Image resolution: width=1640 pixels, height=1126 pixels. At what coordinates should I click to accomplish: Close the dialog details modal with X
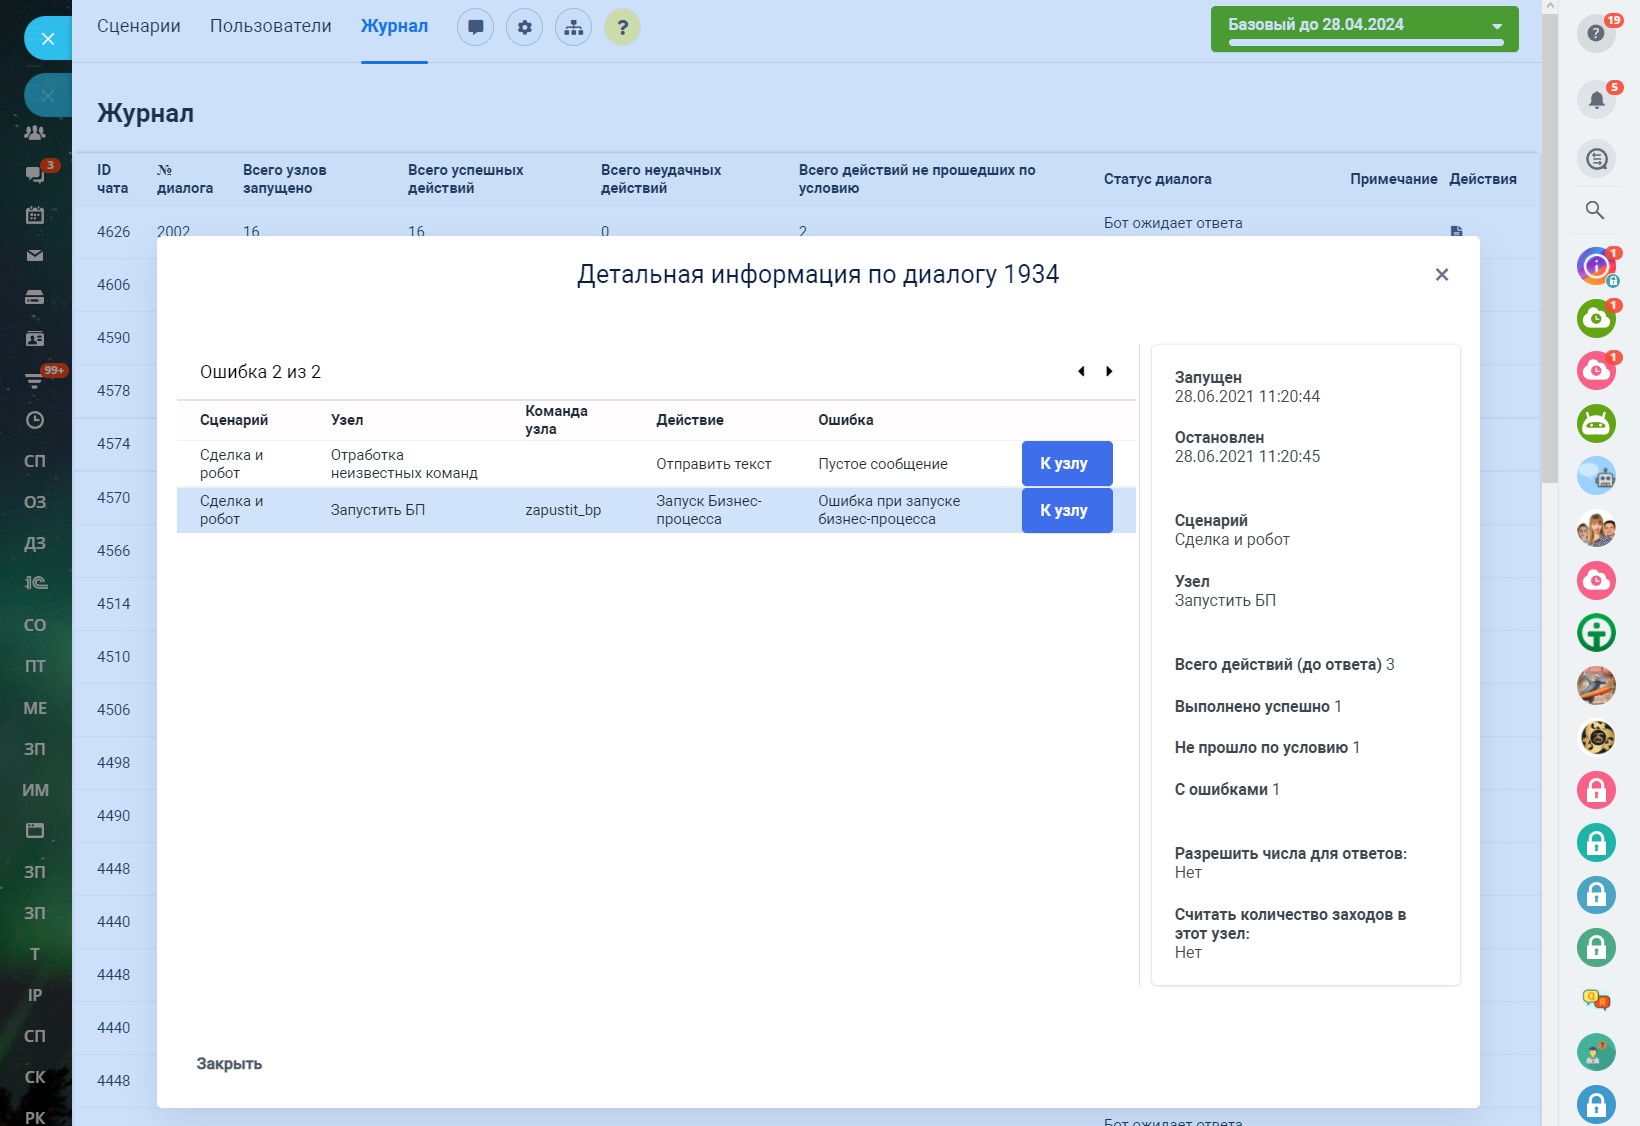pyautogui.click(x=1441, y=275)
